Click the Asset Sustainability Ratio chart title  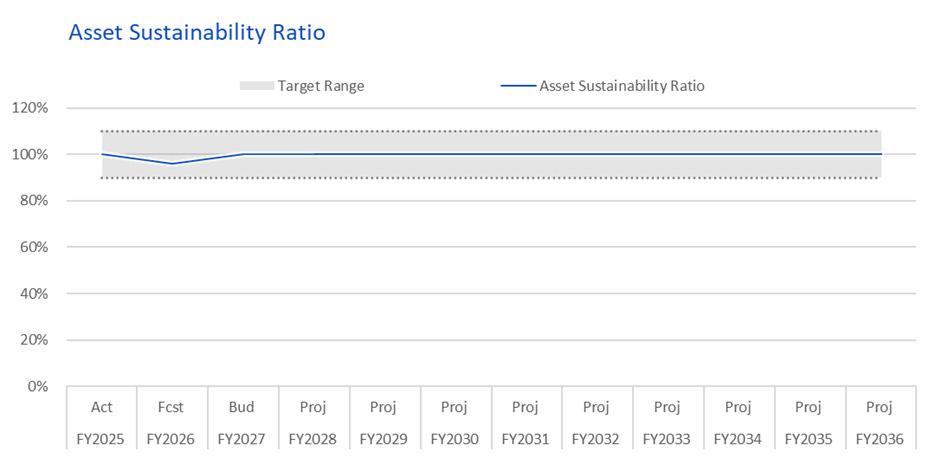[x=197, y=32]
